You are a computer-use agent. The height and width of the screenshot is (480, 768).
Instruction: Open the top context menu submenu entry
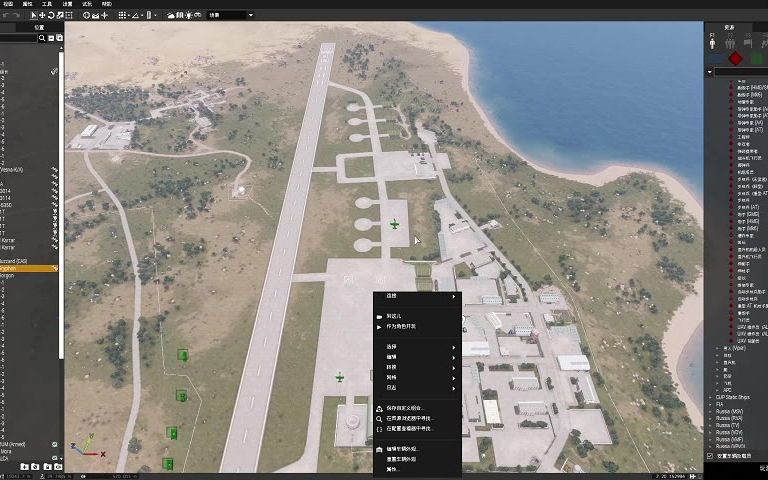coord(417,296)
